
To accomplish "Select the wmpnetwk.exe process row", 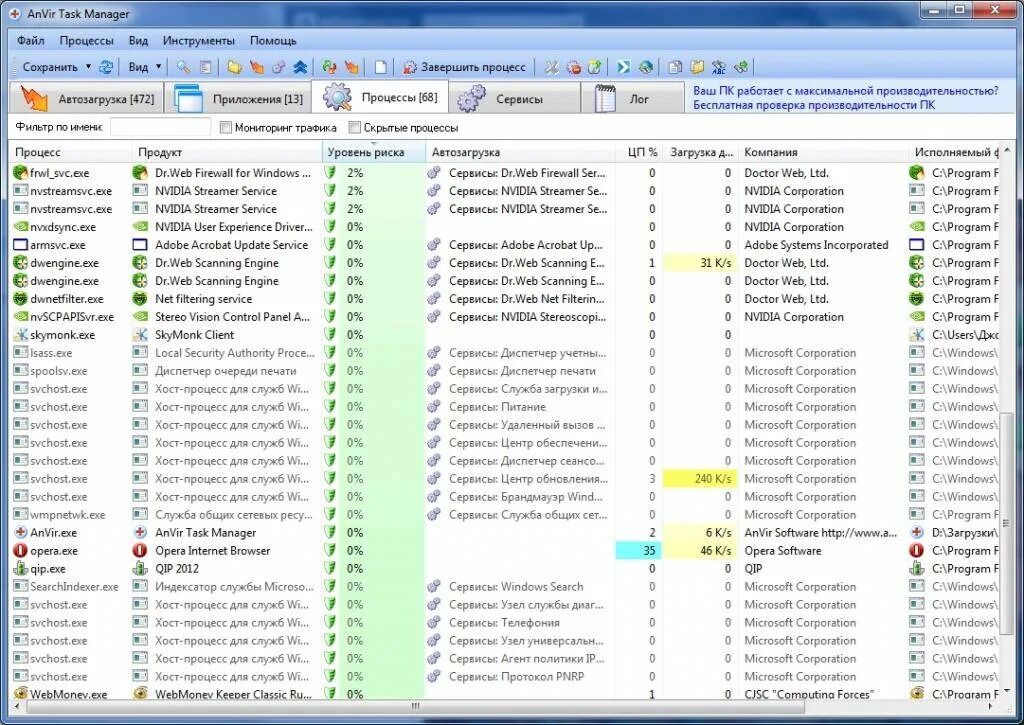I will click(505, 515).
